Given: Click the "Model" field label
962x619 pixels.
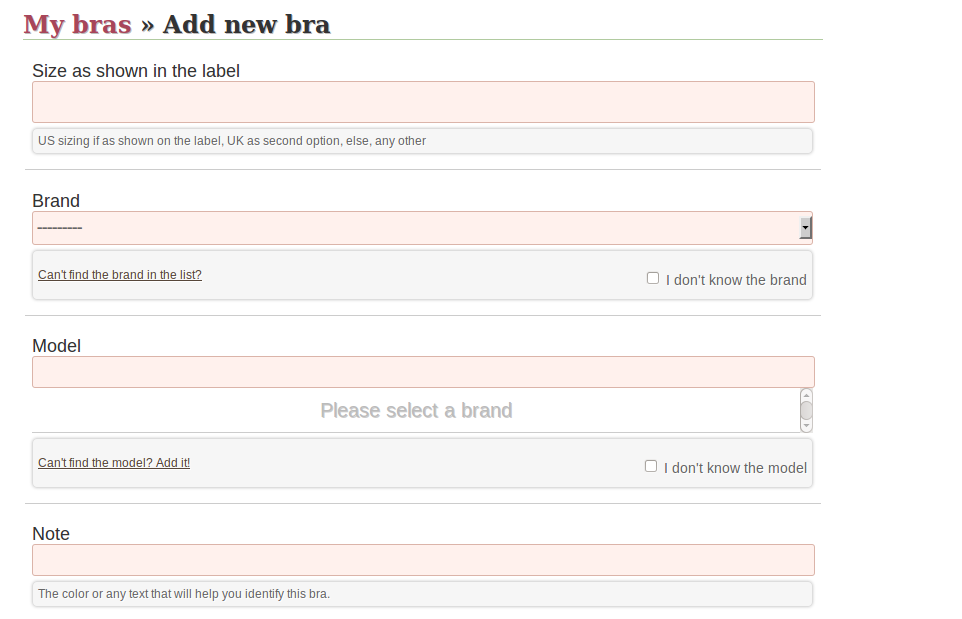Looking at the screenshot, I should point(56,346).
